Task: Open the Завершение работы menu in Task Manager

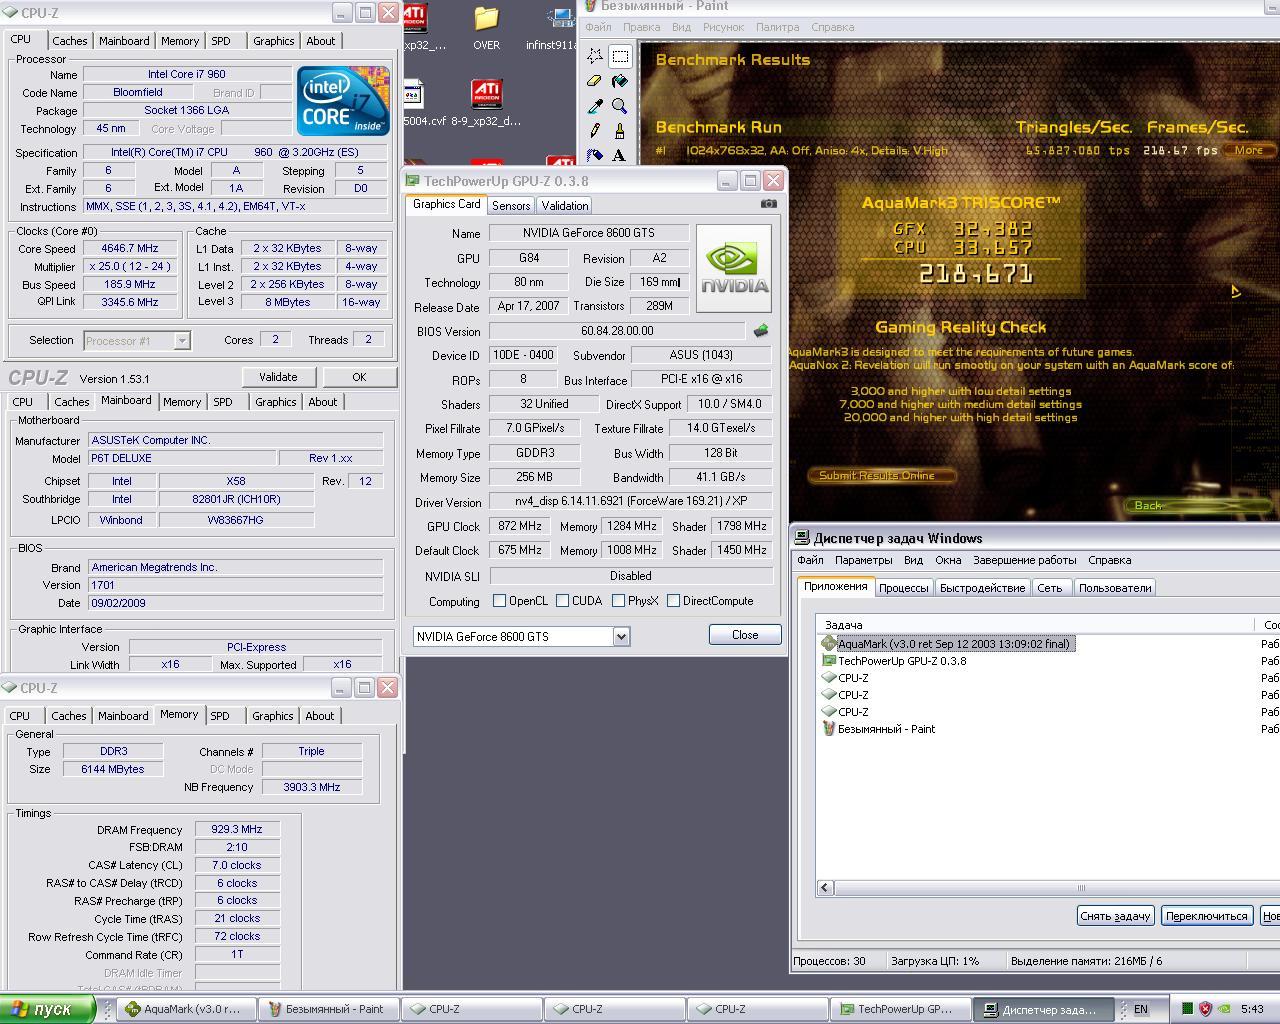Action: coord(1025,560)
